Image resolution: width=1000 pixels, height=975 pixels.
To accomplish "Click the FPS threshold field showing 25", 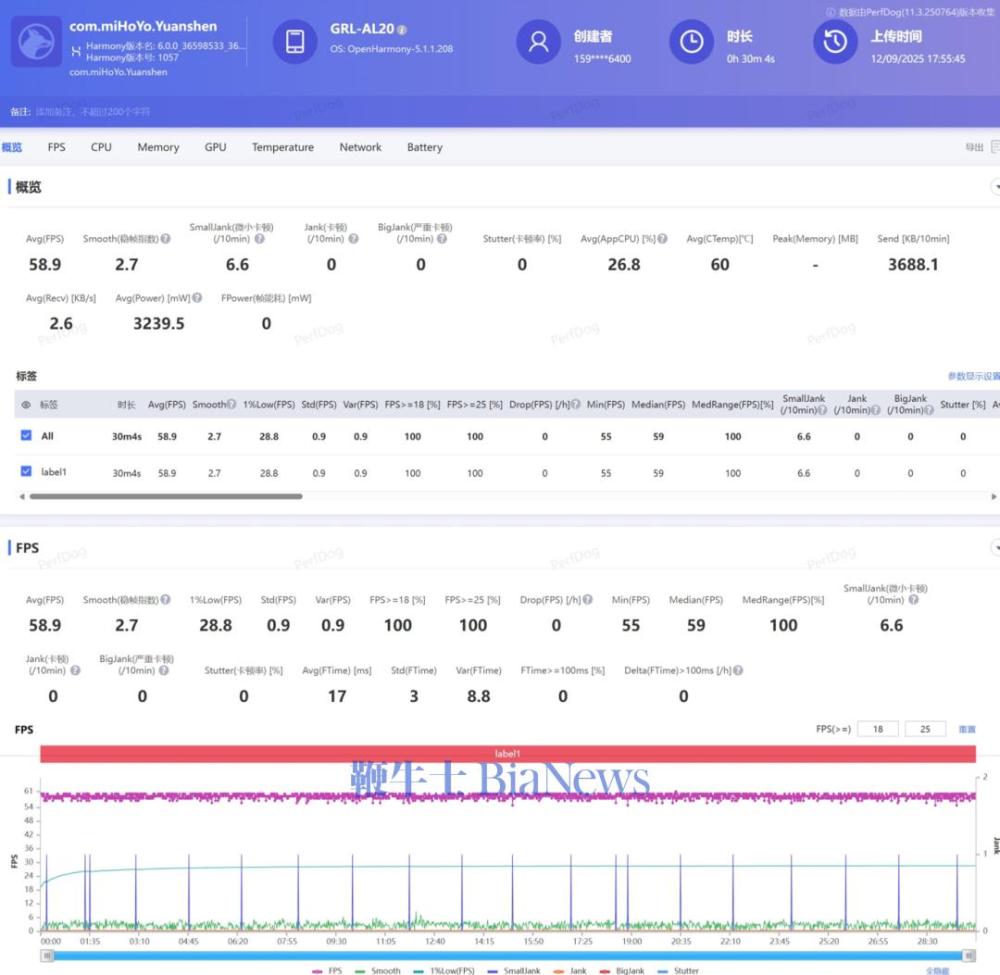I will 925,729.
